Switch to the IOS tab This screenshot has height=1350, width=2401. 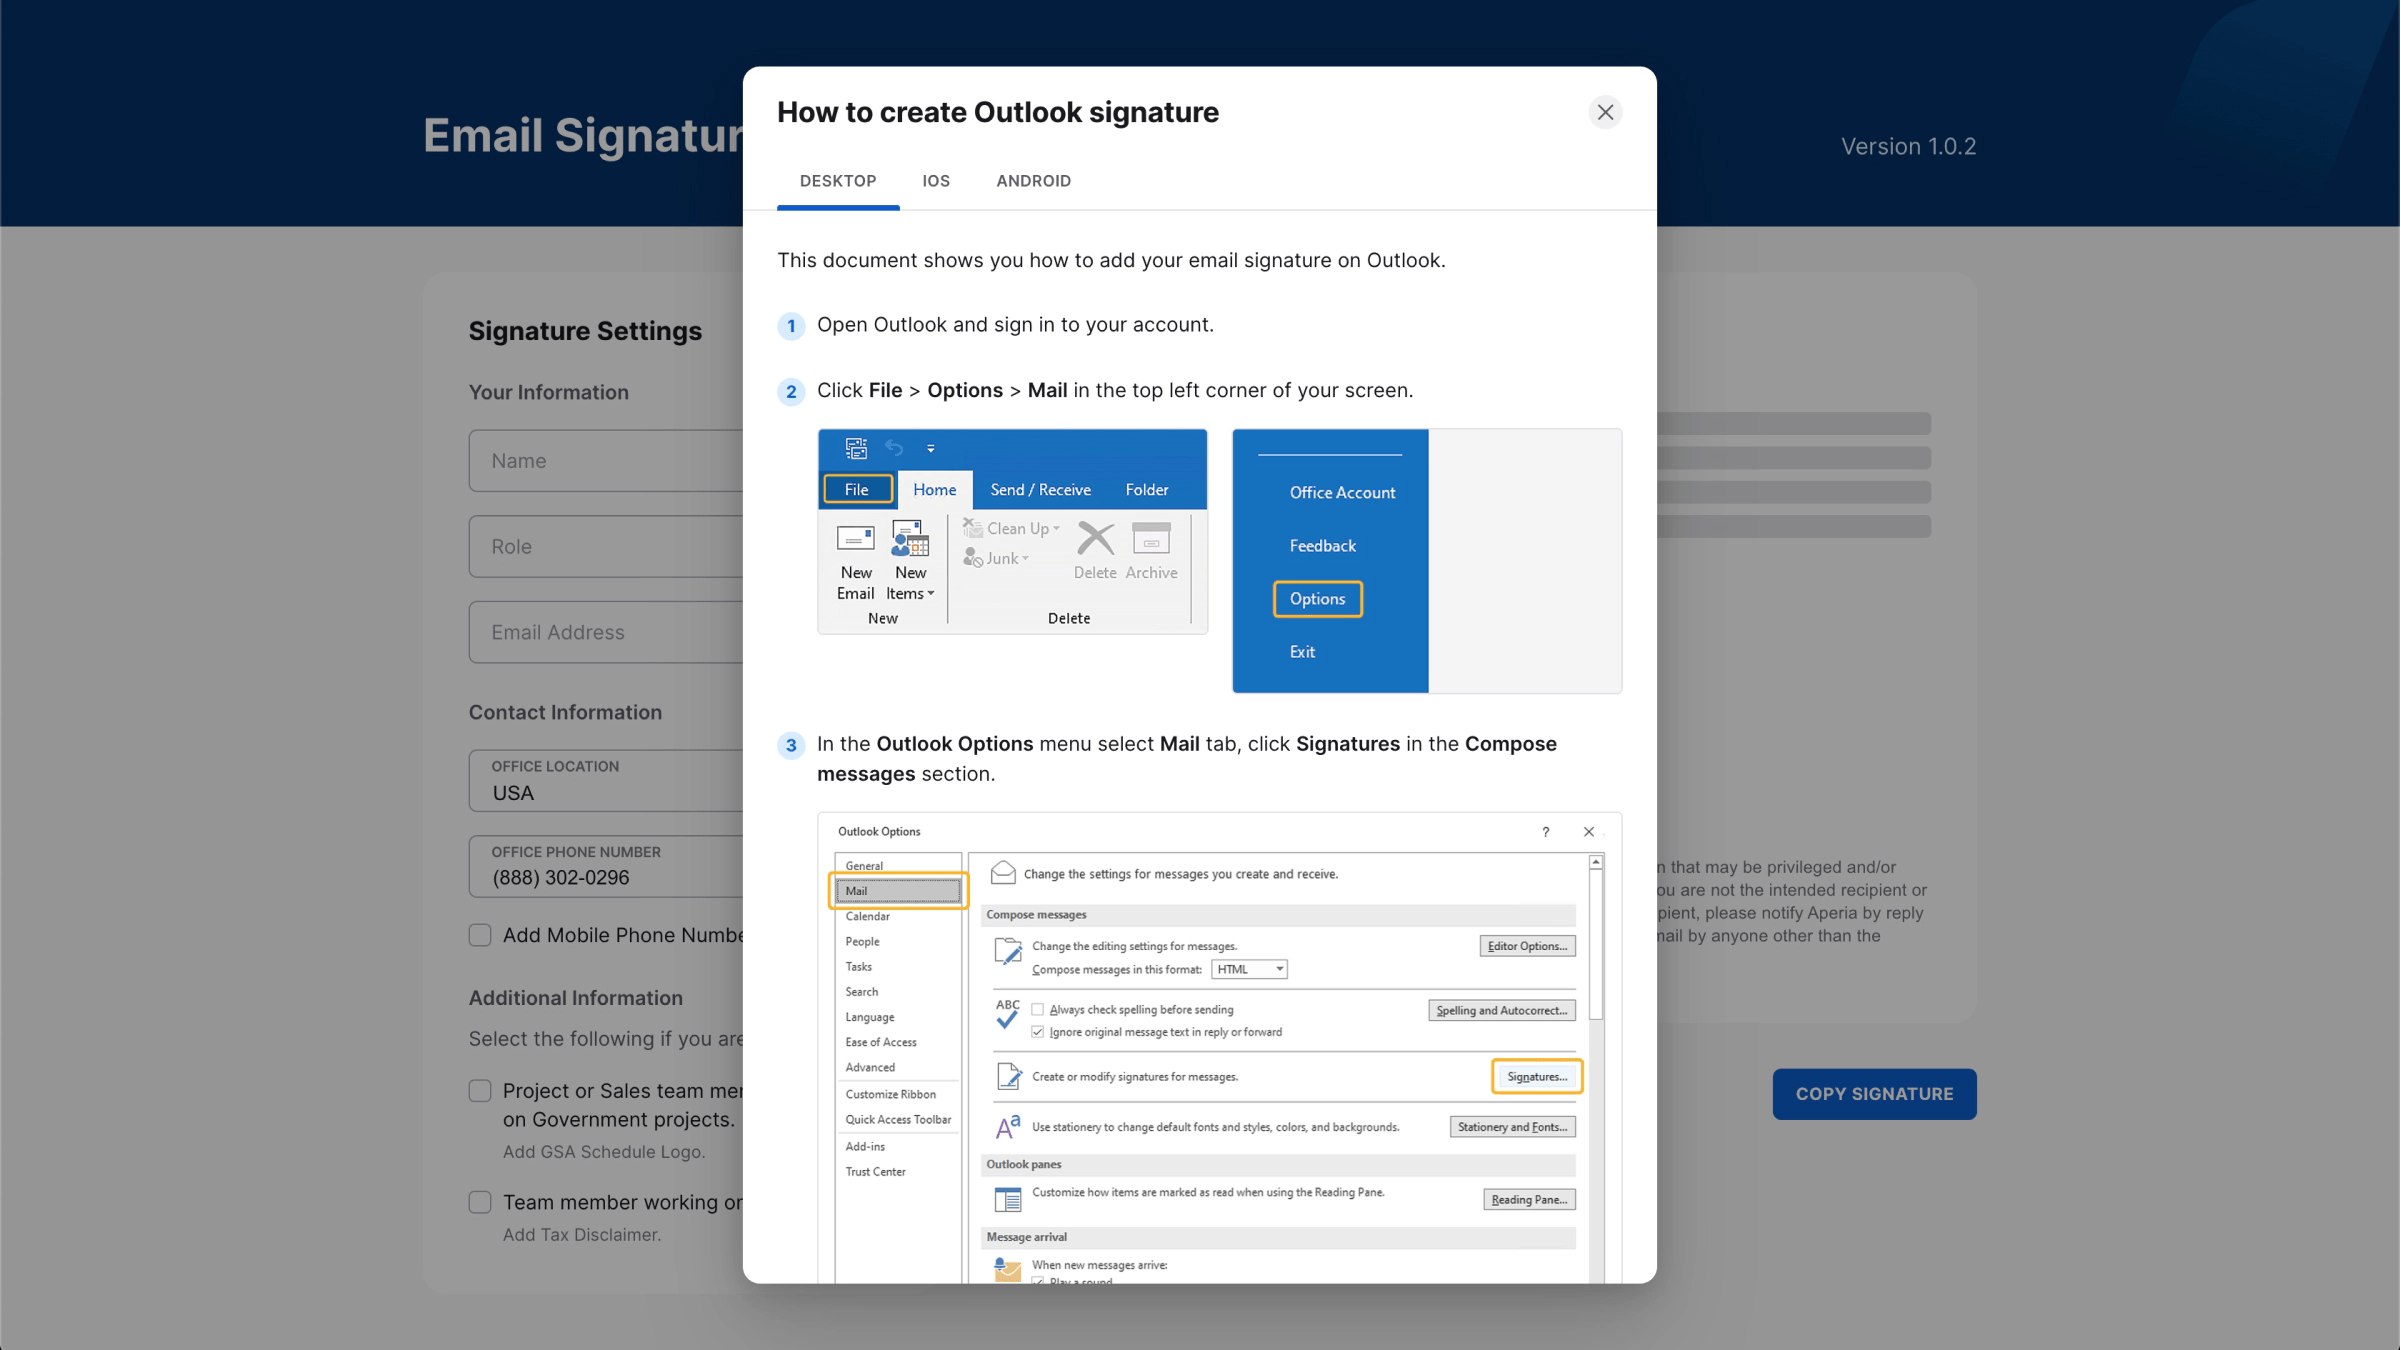(936, 181)
